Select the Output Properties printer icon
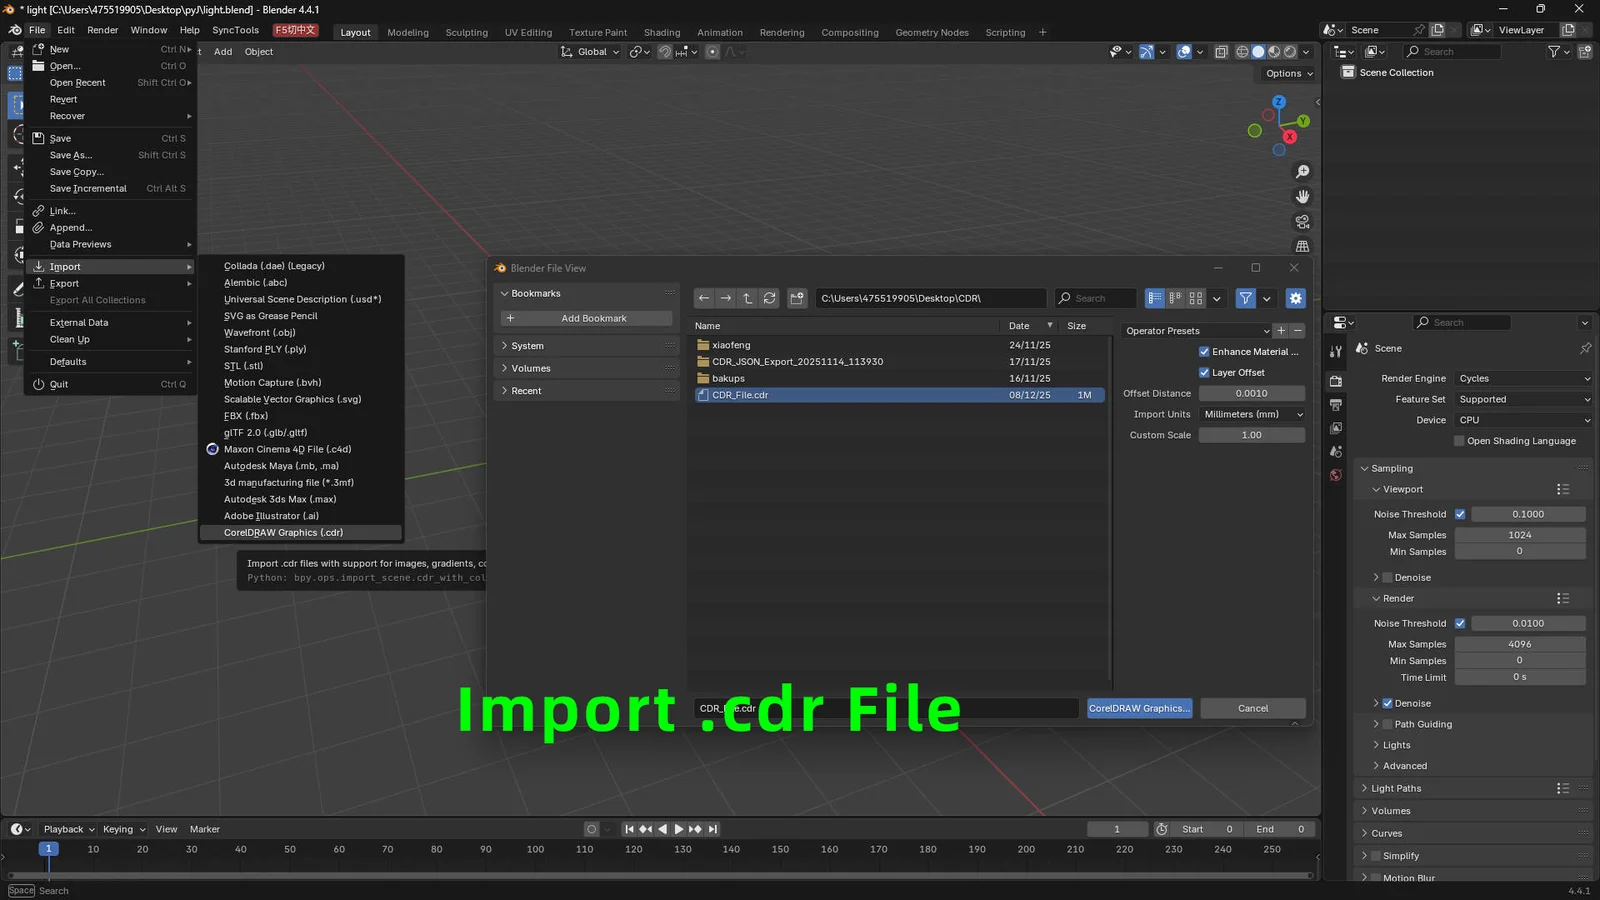The height and width of the screenshot is (900, 1600). pos(1335,405)
